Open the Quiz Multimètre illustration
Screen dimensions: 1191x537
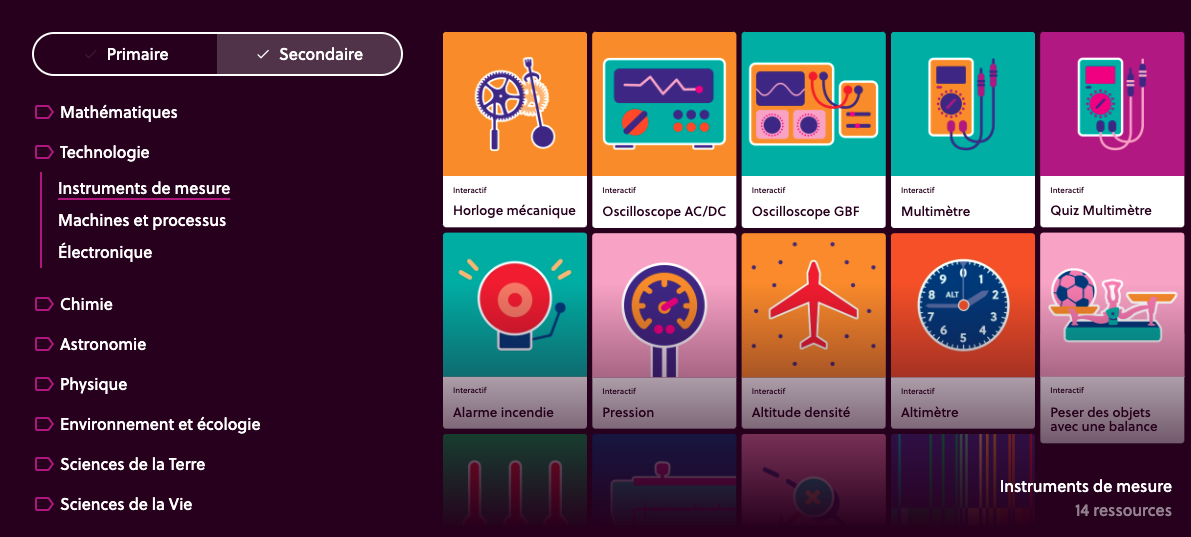(1112, 104)
